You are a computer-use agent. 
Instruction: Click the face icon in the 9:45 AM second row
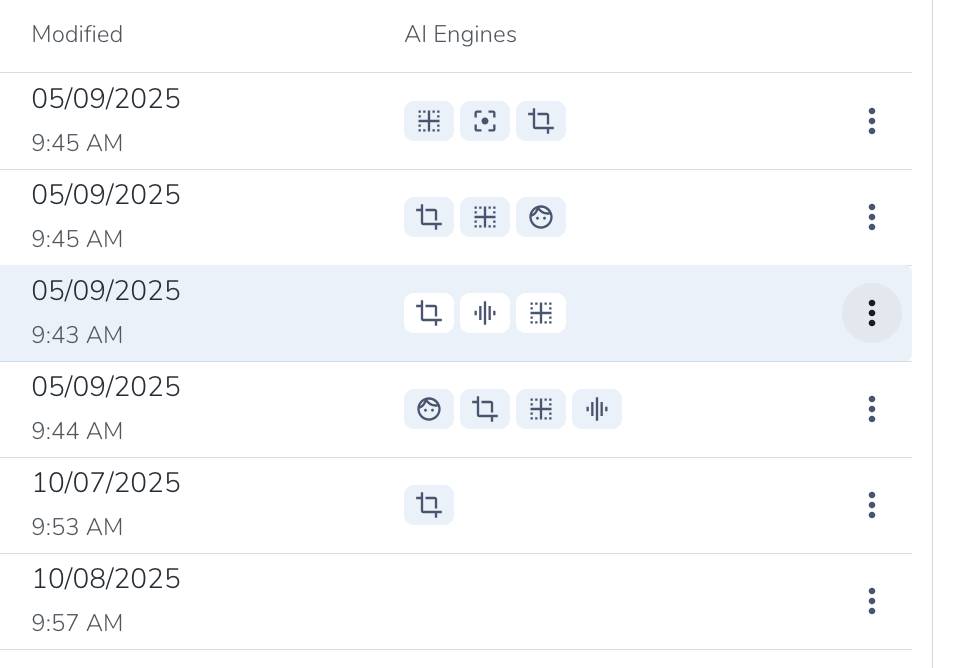click(541, 217)
